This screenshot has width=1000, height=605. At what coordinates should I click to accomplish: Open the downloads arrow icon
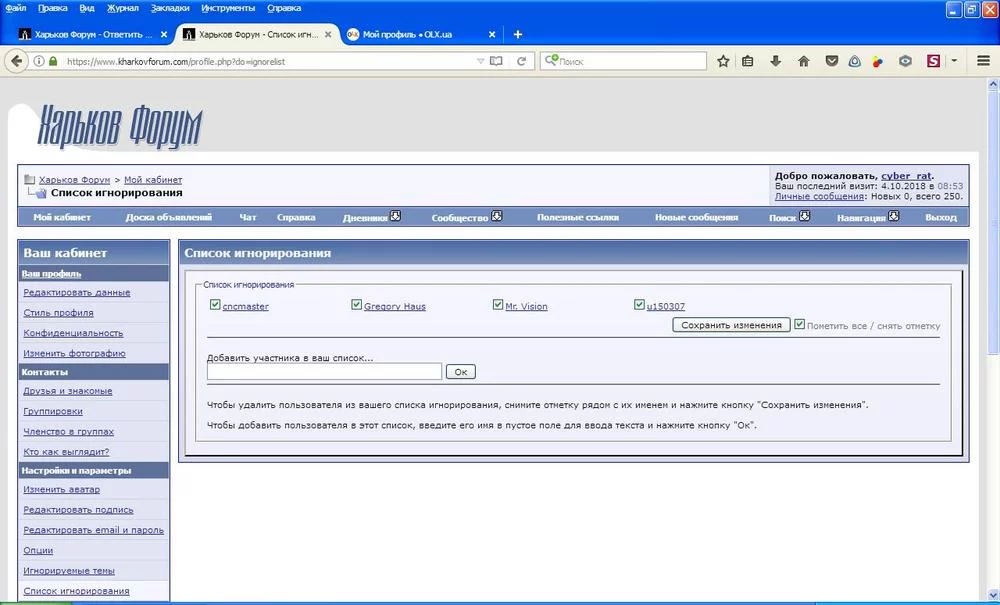coord(775,61)
